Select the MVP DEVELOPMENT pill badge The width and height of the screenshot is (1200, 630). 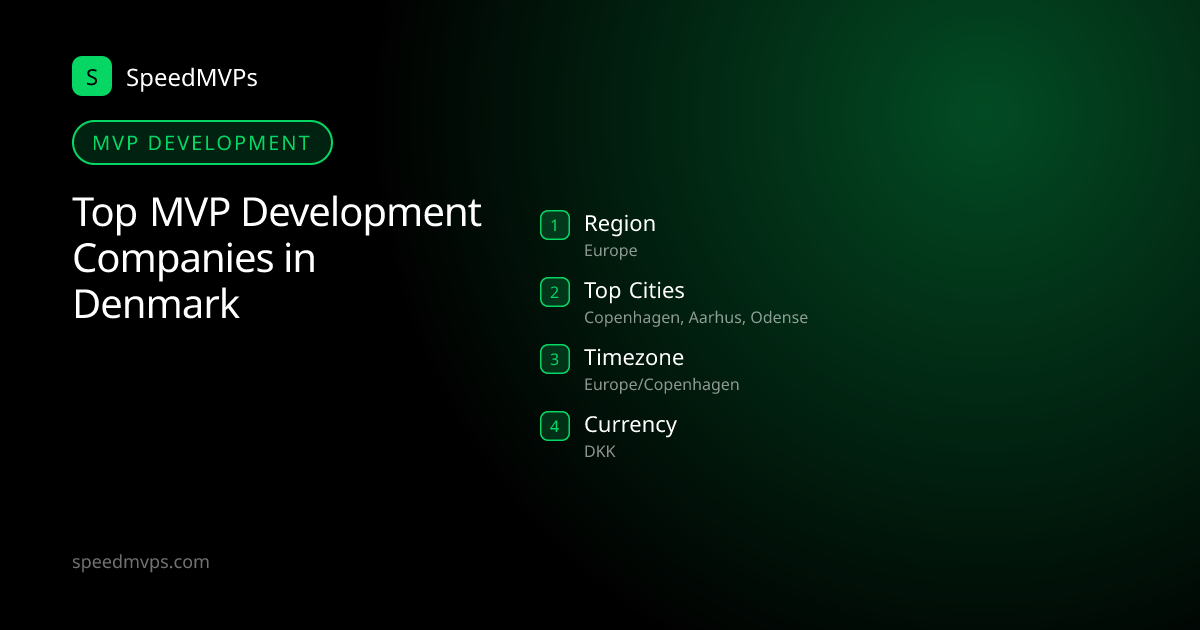pos(202,142)
